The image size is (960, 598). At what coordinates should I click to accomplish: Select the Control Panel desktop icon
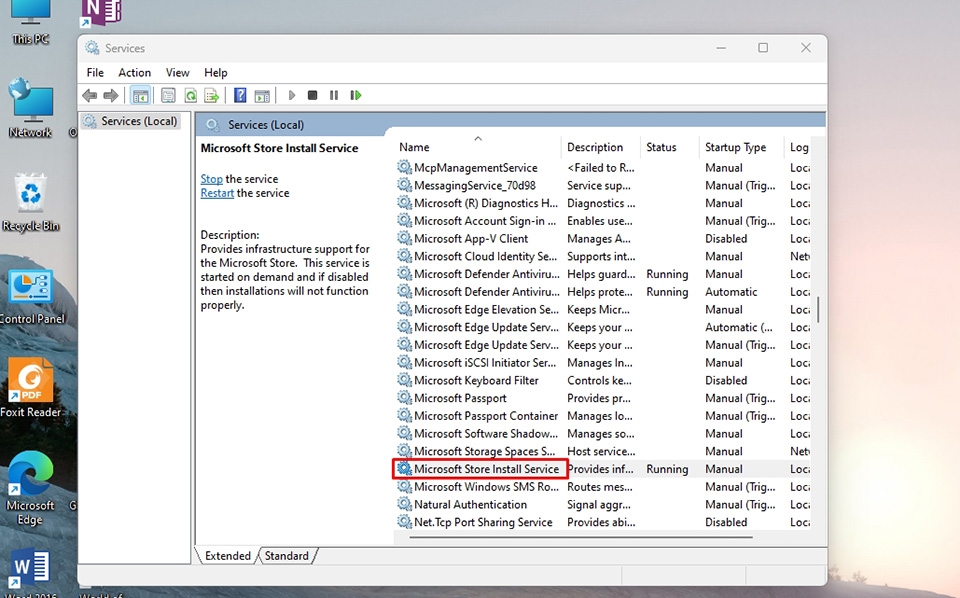[32, 297]
